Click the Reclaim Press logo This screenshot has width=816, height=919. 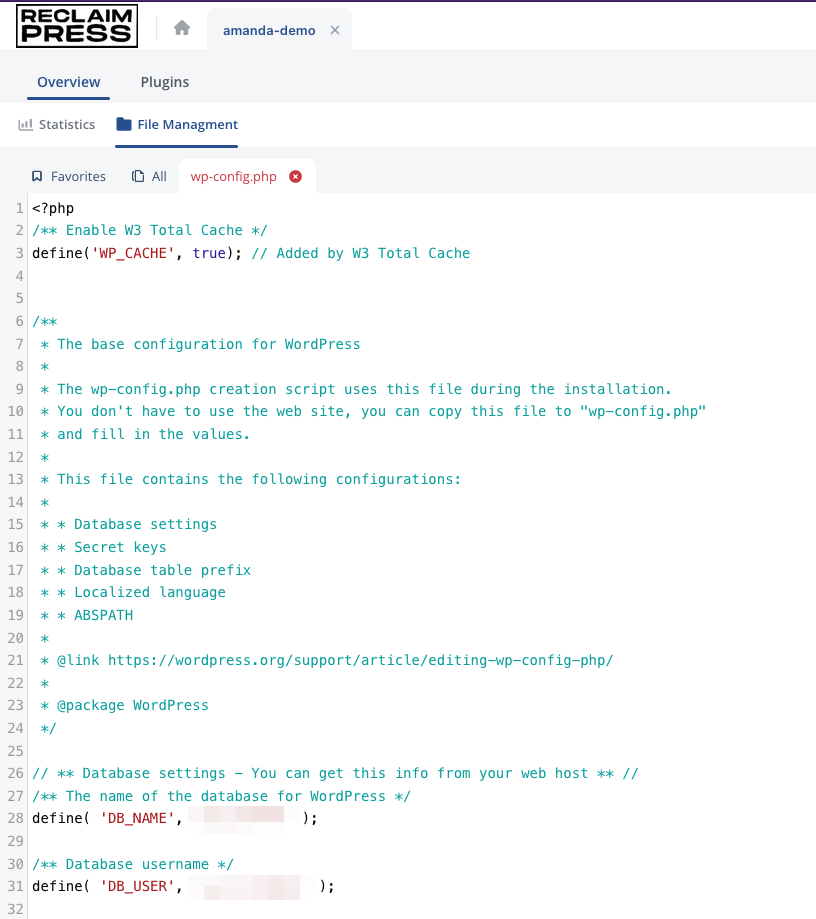[x=77, y=26]
